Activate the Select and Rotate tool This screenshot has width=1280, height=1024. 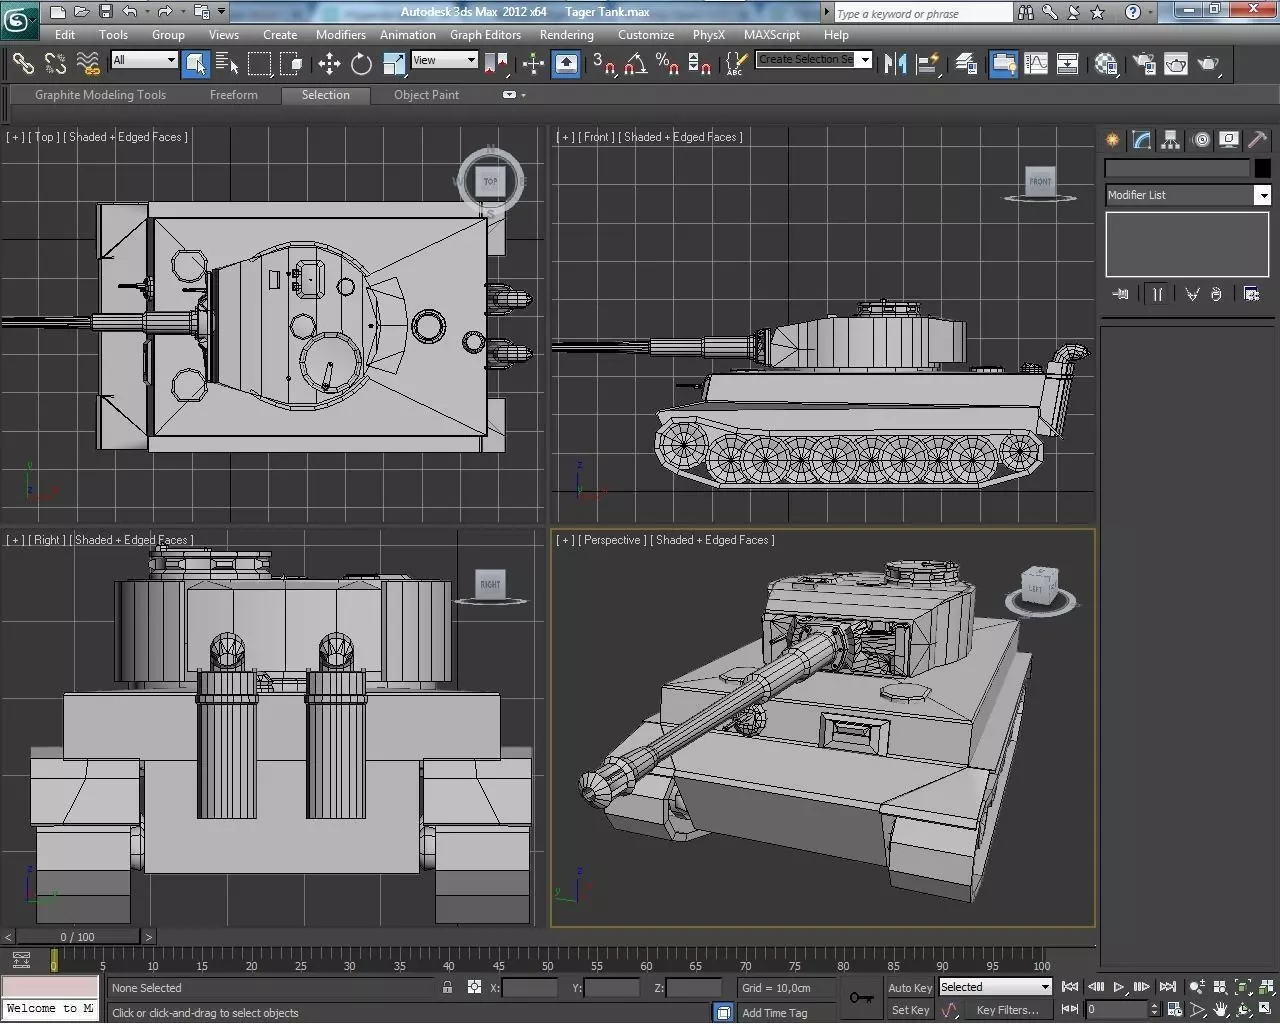361,64
